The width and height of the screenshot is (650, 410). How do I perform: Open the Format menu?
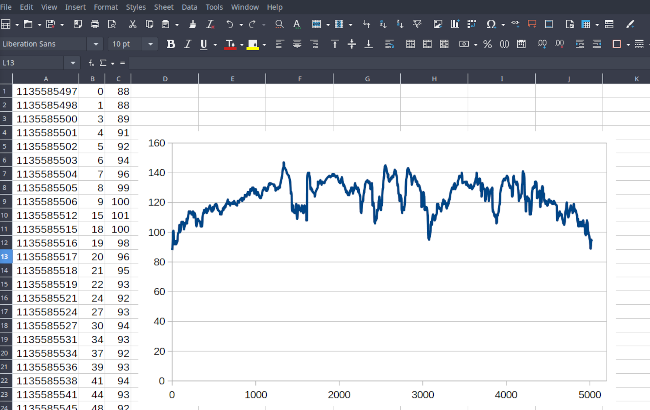tap(105, 7)
